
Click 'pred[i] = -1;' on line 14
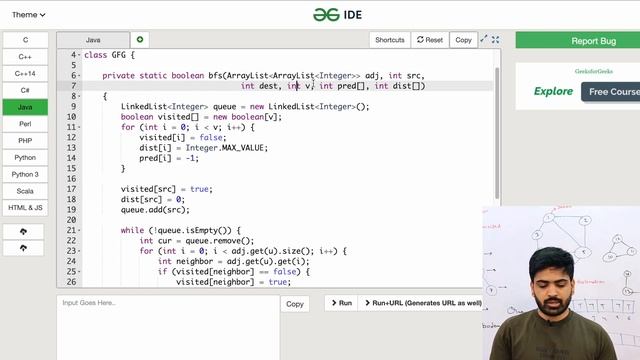pos(169,158)
